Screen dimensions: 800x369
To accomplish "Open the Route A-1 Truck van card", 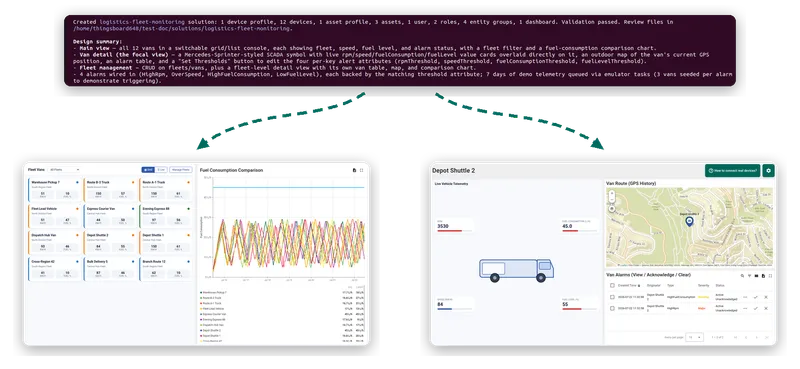I will 166,190.
